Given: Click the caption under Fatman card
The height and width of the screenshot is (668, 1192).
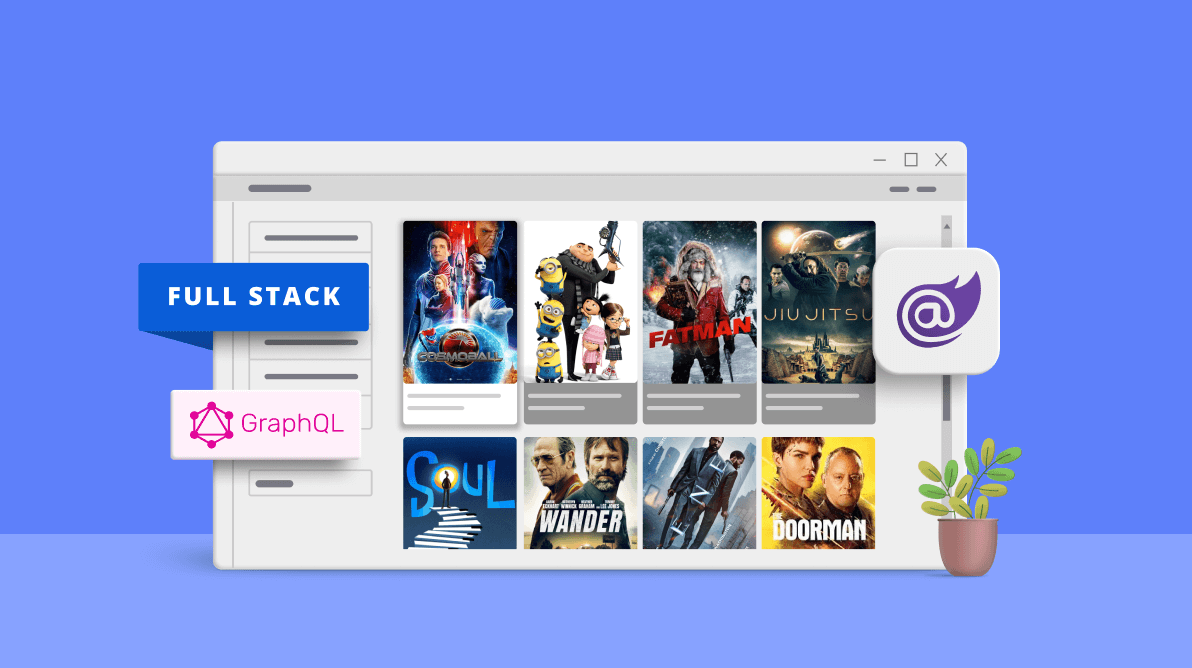Looking at the screenshot, I should pyautogui.click(x=699, y=403).
